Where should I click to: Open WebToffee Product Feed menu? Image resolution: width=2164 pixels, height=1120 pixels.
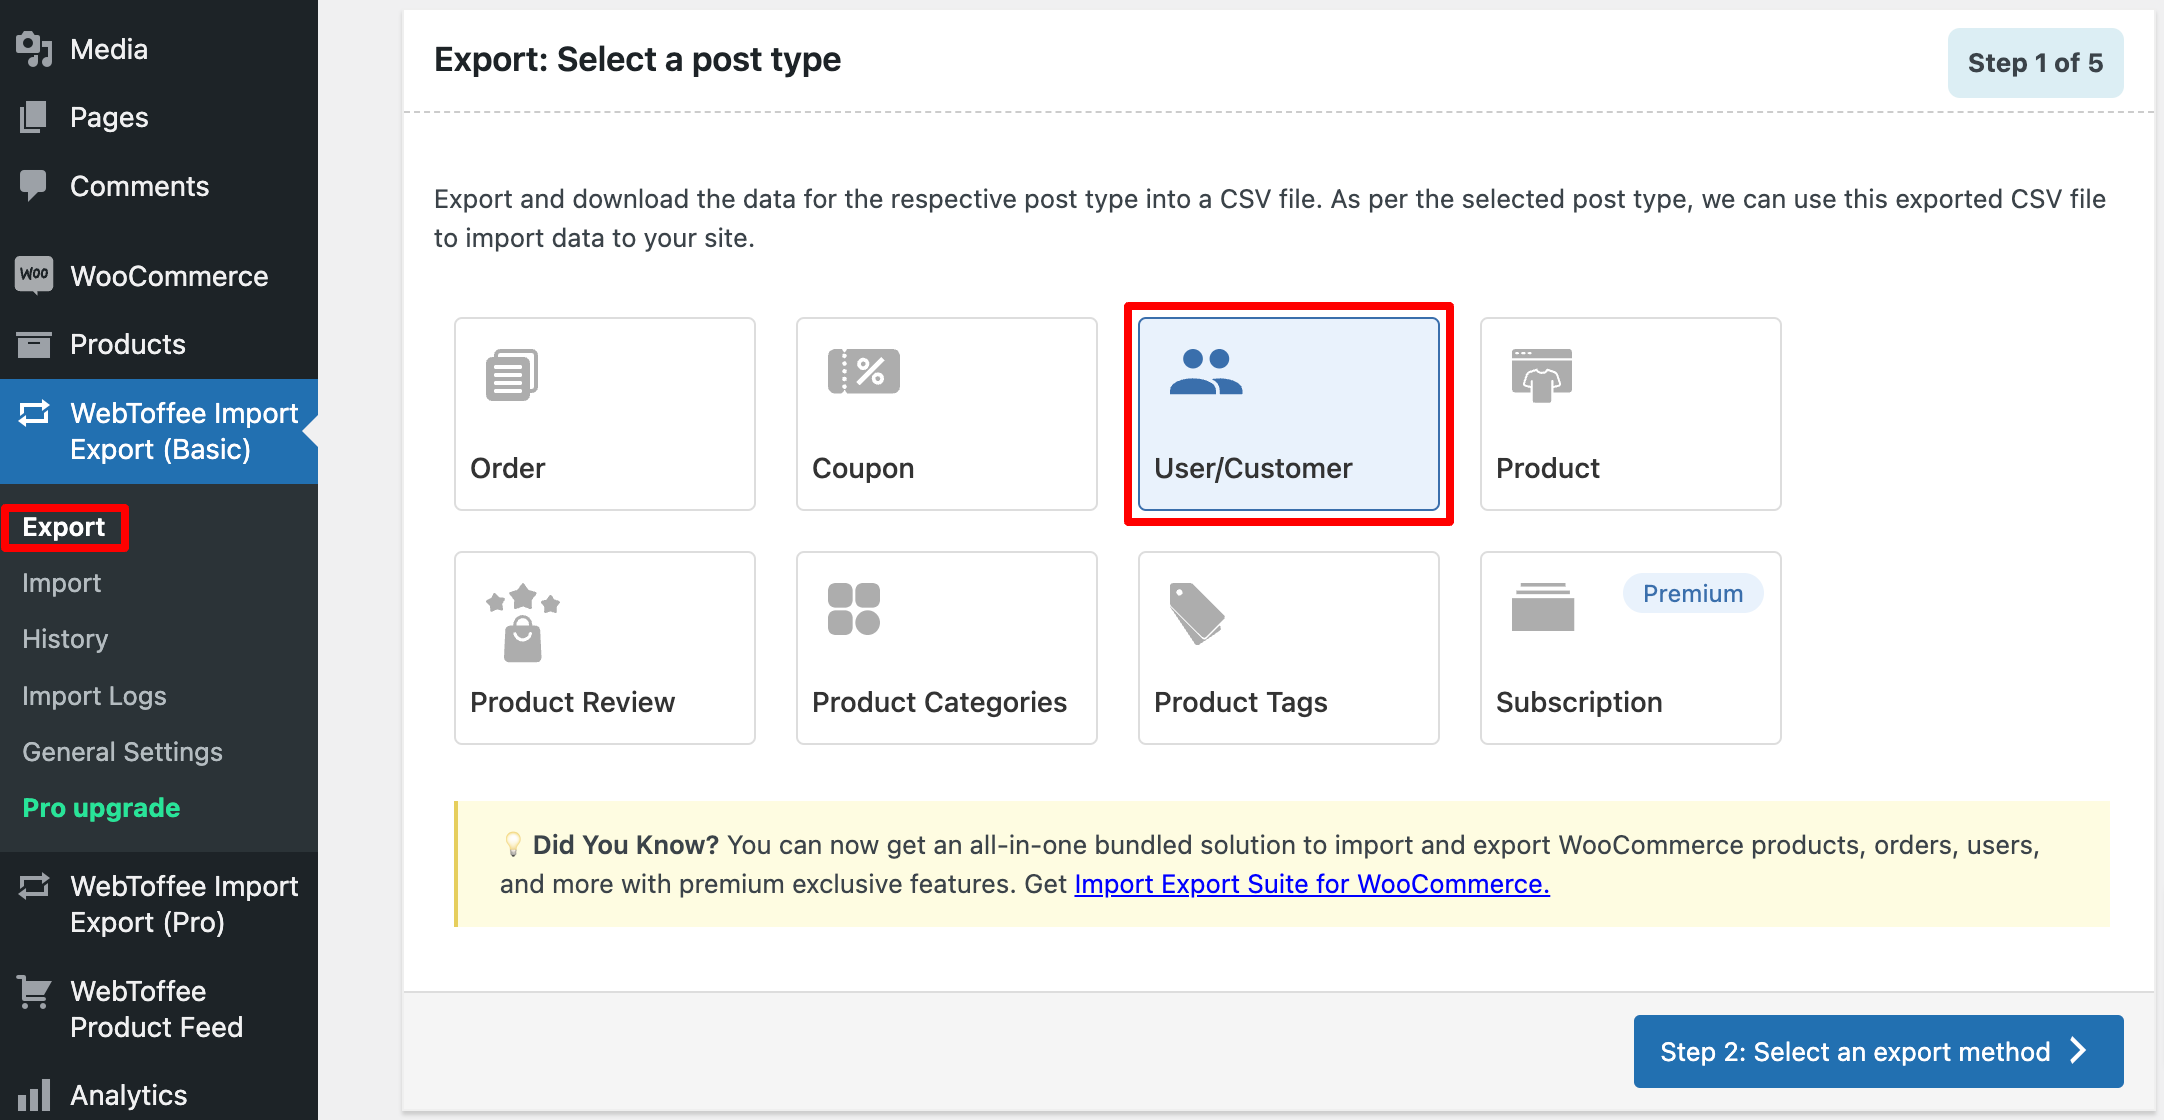point(159,1009)
